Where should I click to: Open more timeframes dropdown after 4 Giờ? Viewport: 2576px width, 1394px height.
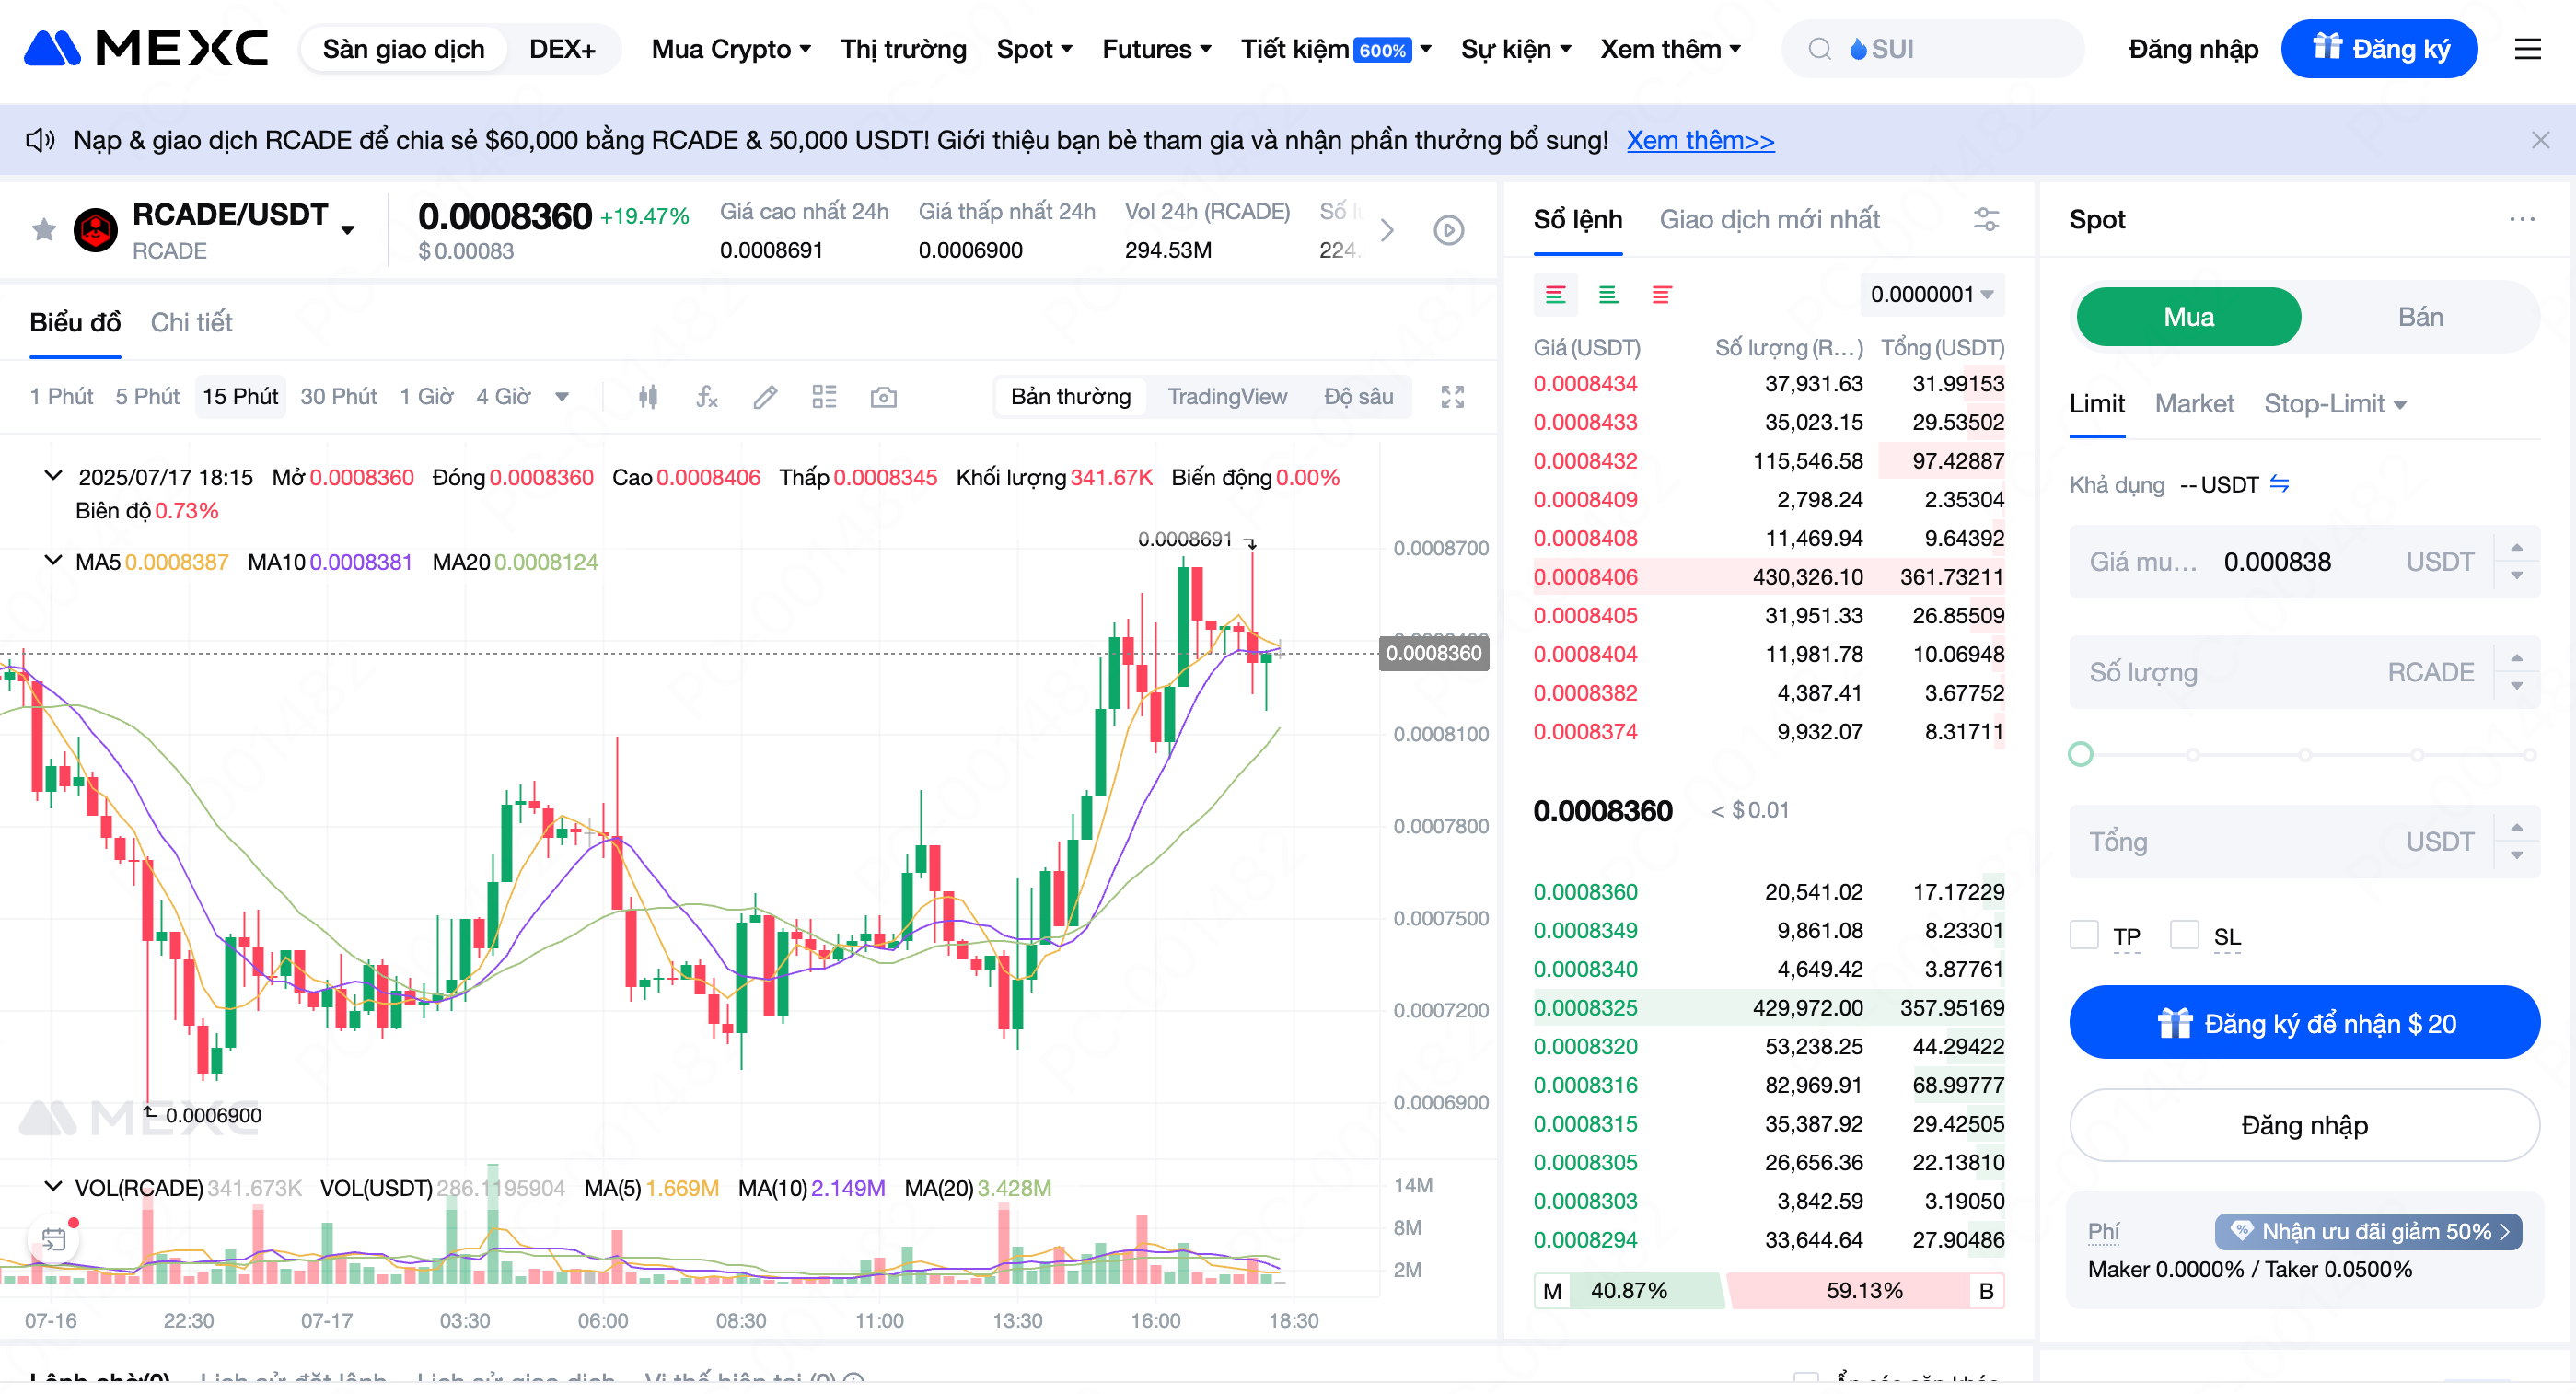pos(562,397)
